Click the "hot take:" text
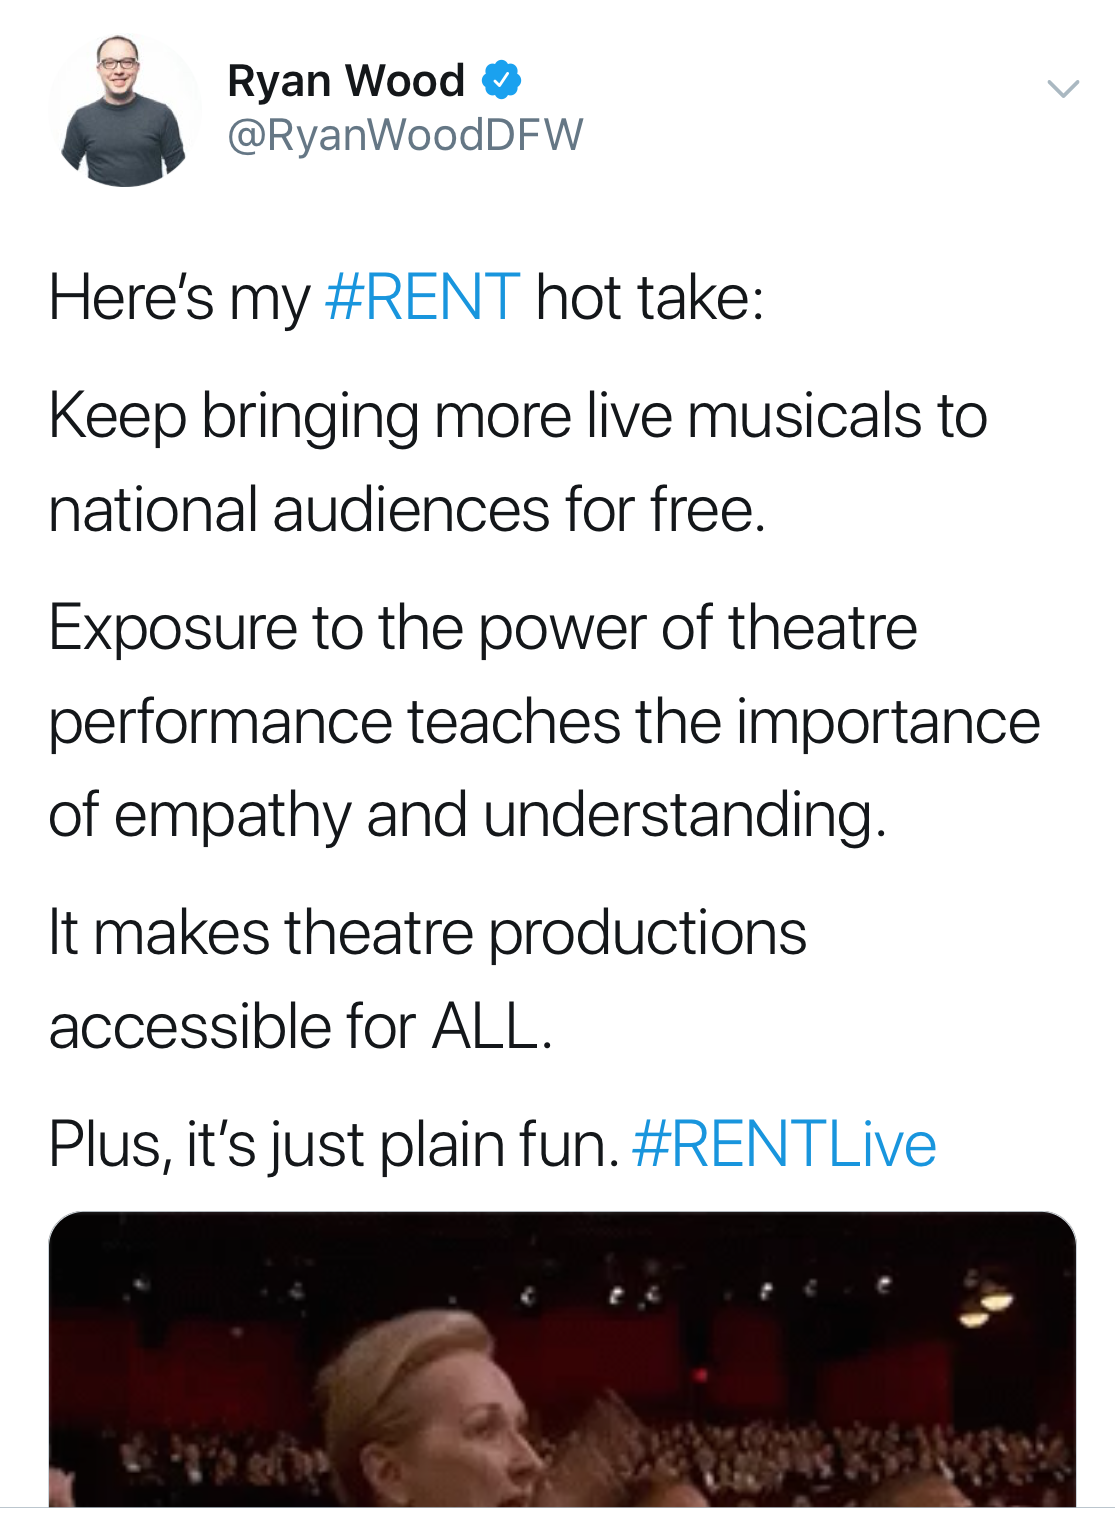The height and width of the screenshot is (1524, 1115). click(650, 297)
